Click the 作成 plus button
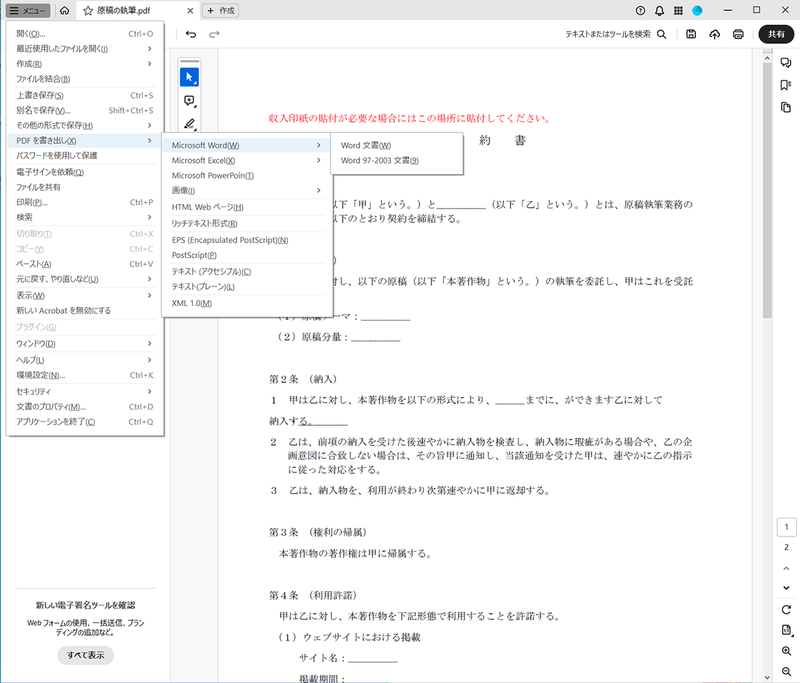 tap(220, 11)
